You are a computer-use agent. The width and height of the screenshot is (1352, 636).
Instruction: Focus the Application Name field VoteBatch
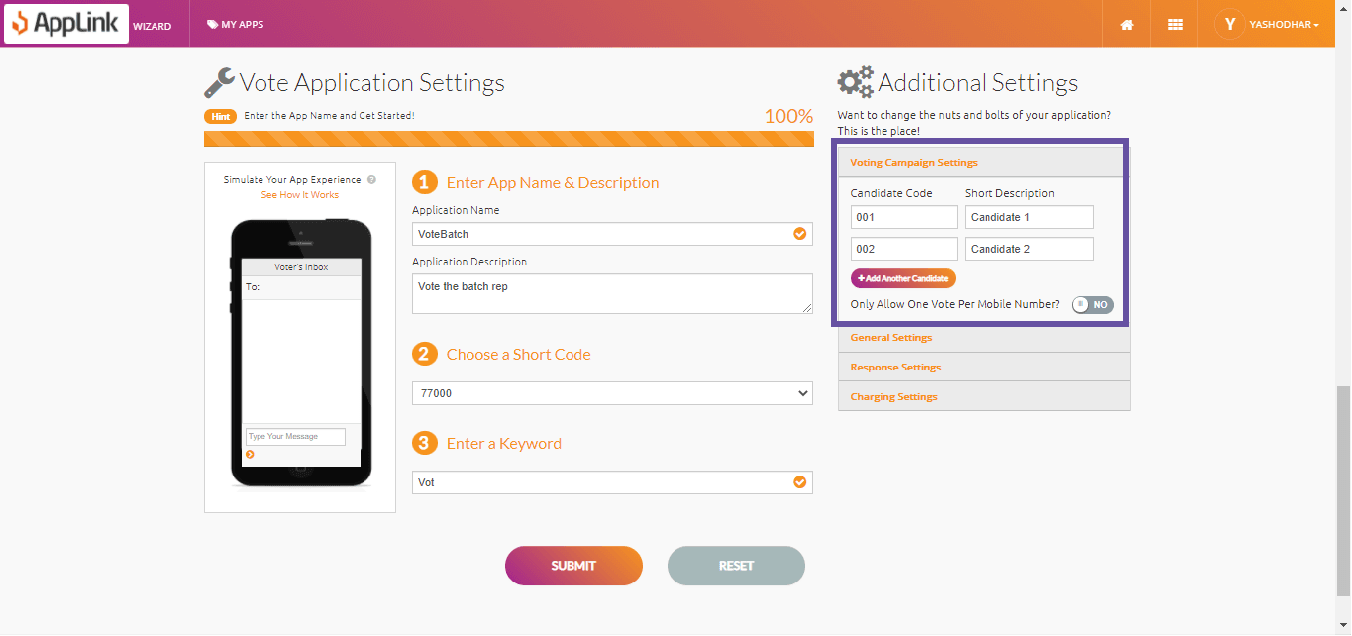click(612, 233)
